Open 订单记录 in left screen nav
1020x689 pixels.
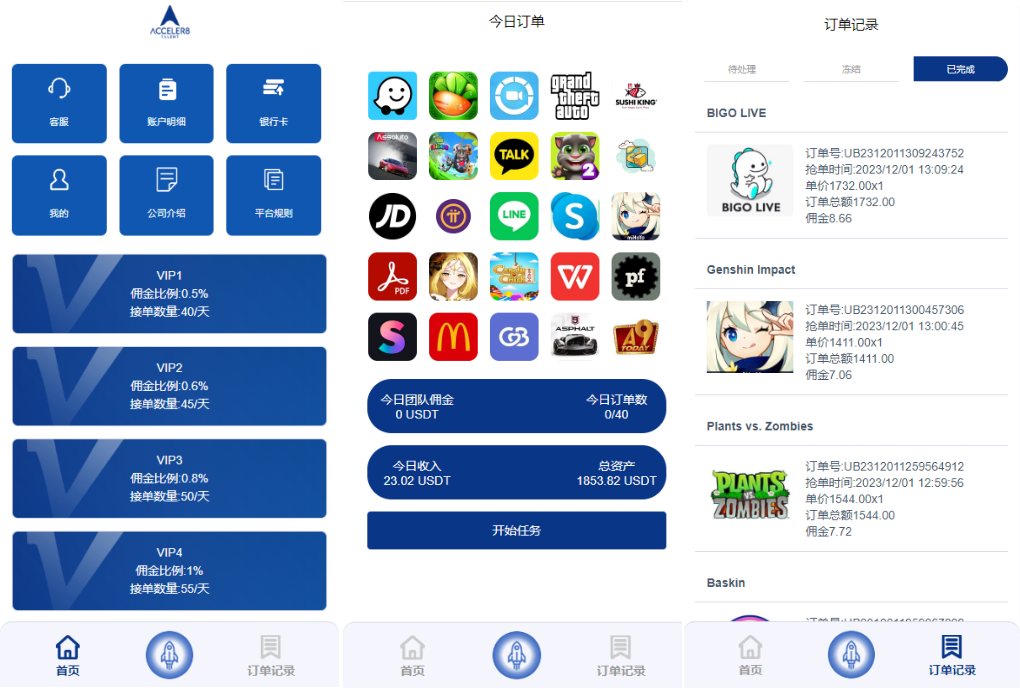[271, 656]
